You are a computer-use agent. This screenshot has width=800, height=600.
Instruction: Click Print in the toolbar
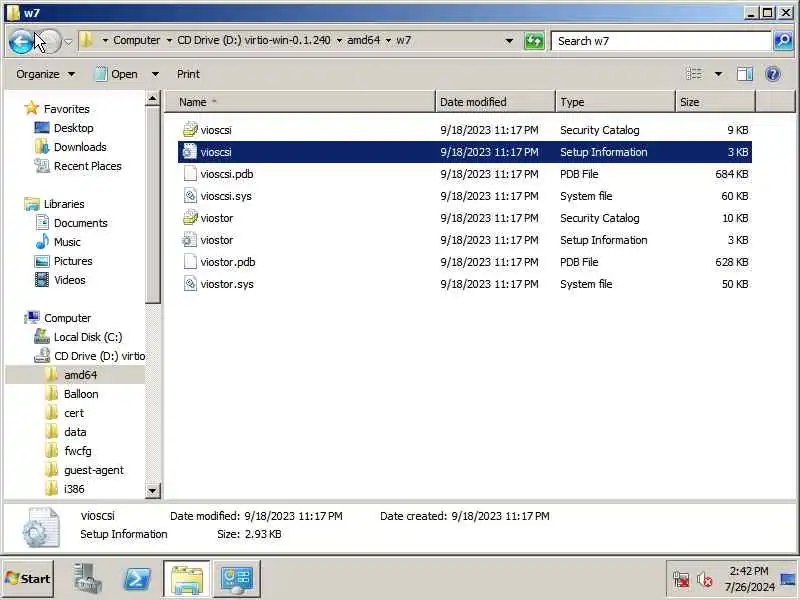click(x=188, y=74)
